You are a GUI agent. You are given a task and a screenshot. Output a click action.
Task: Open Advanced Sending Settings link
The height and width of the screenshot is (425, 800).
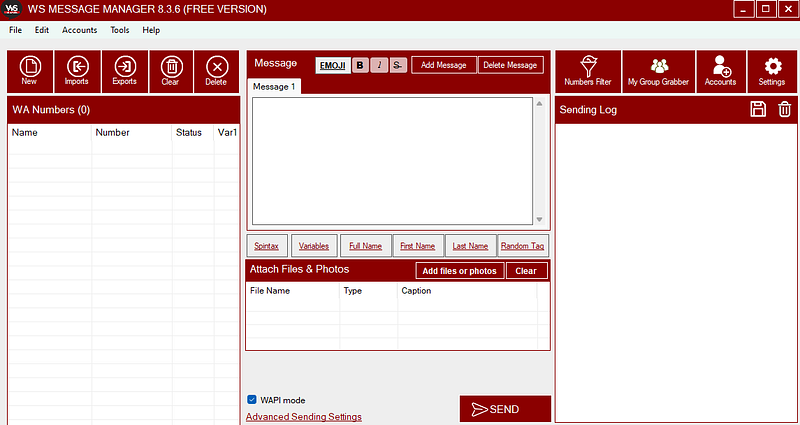point(304,417)
